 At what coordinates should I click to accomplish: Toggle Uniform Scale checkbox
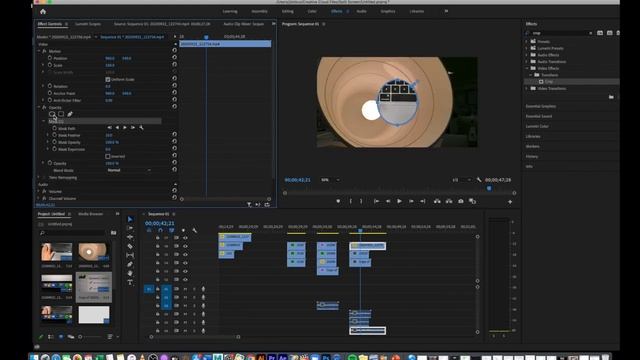click(x=108, y=79)
